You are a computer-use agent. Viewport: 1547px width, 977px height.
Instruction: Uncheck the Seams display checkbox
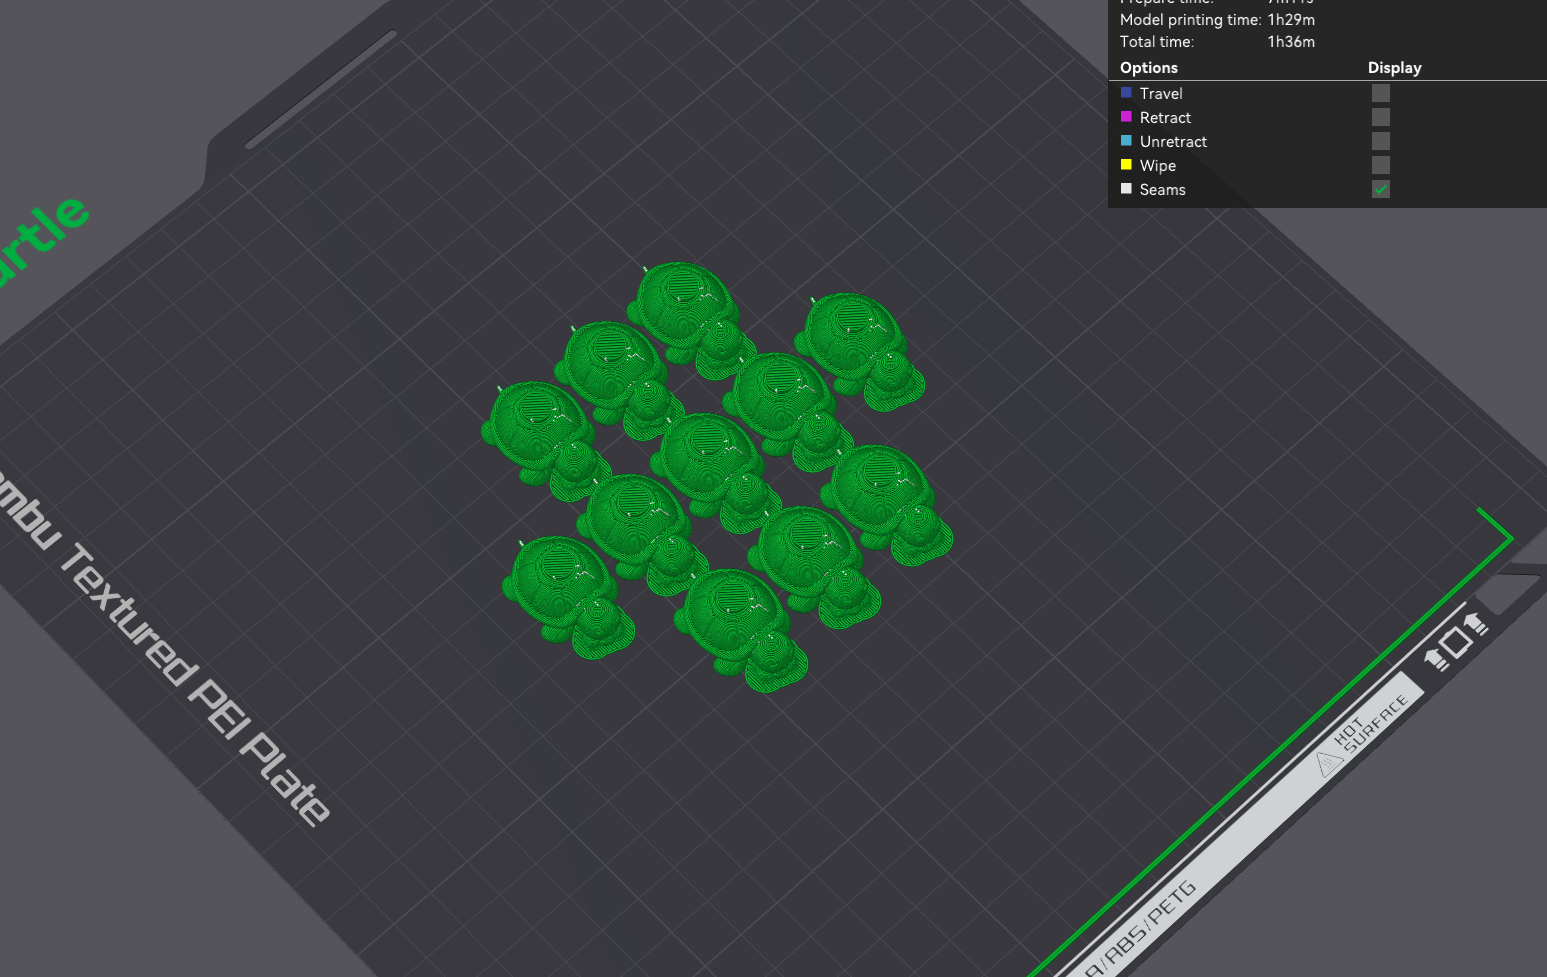point(1381,189)
